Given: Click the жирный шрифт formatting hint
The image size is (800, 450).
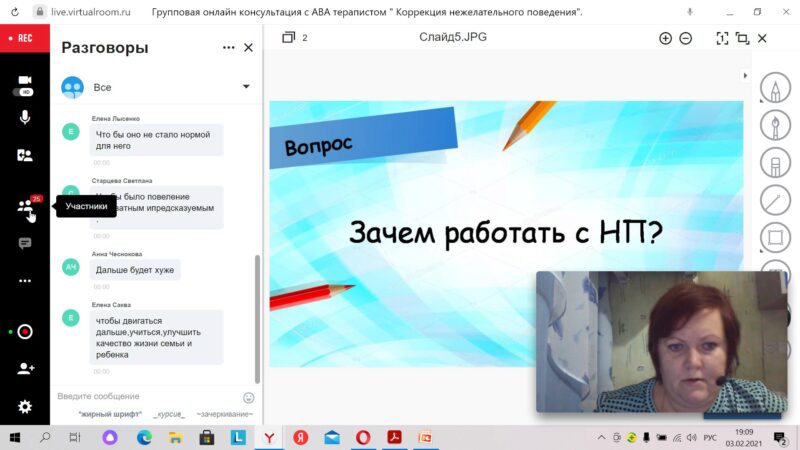Looking at the screenshot, I should [110, 414].
